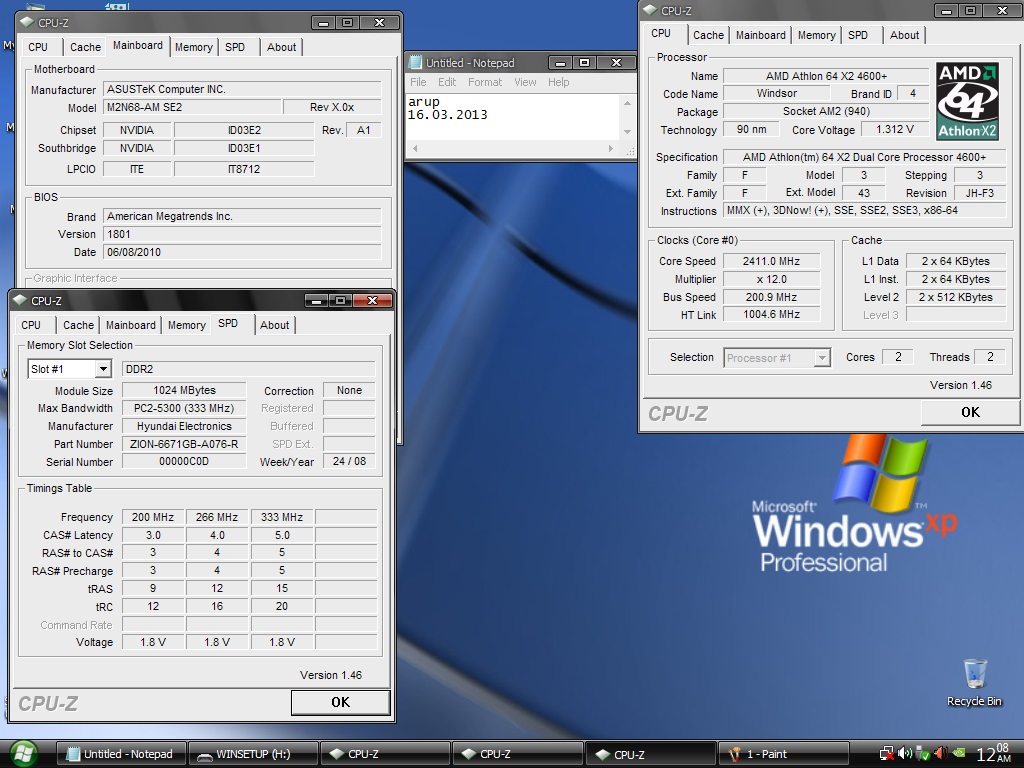The height and width of the screenshot is (768, 1024).
Task: Open the volume speaker tray icon
Action: click(904, 754)
